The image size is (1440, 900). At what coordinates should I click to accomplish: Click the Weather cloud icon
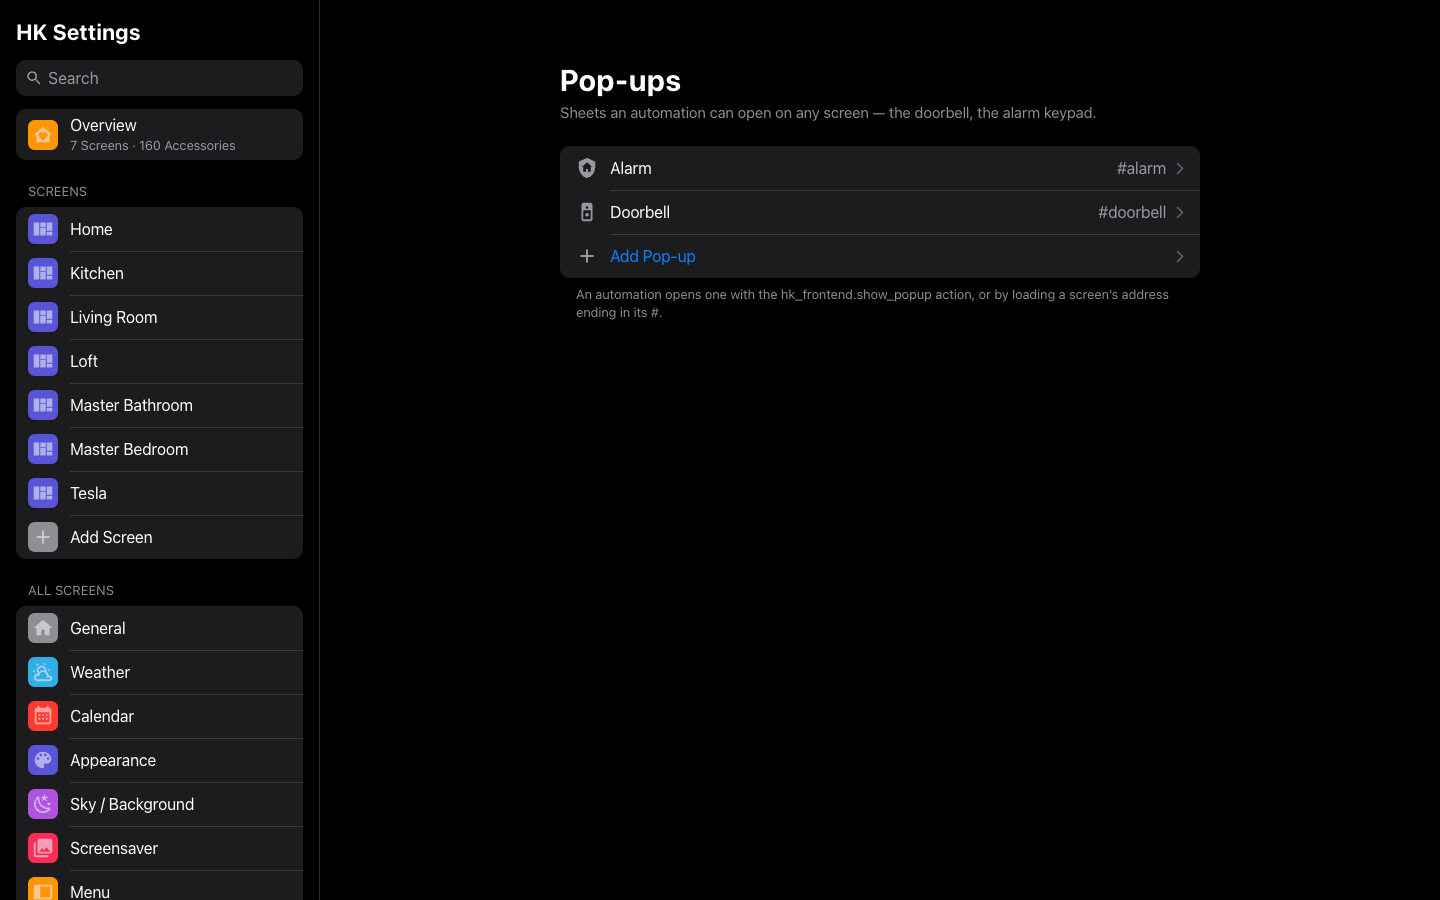[x=43, y=672]
